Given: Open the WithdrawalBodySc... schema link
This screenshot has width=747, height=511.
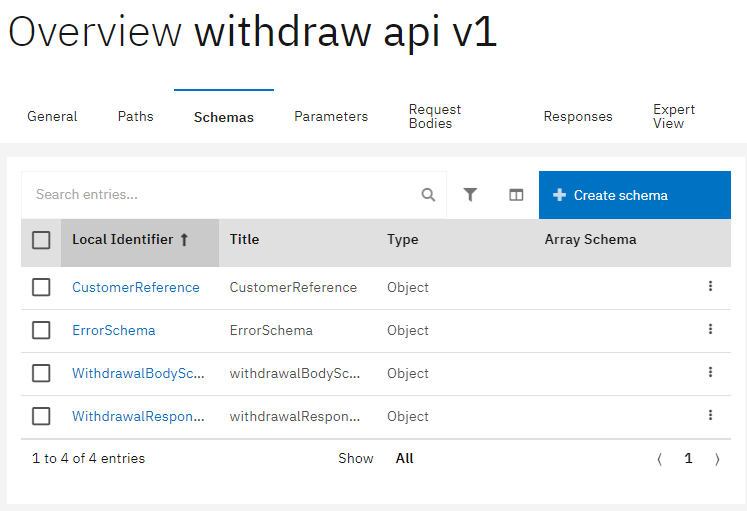Looking at the screenshot, I should click(x=138, y=373).
